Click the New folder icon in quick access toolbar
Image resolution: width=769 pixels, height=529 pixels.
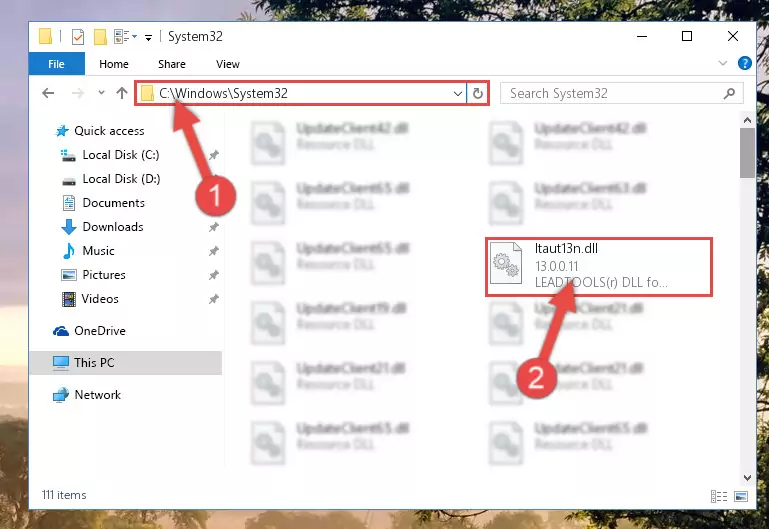click(x=100, y=37)
